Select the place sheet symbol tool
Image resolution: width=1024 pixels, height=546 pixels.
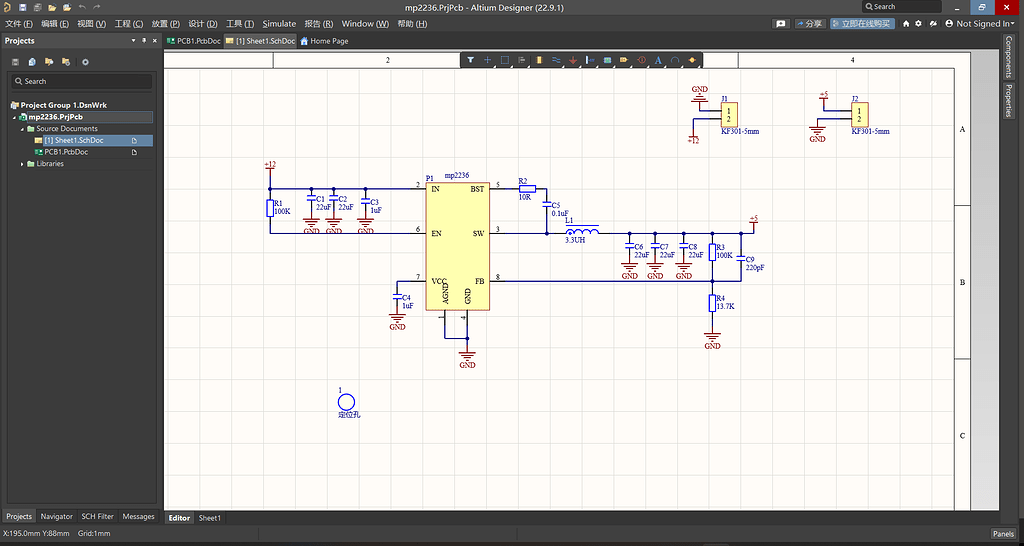[x=607, y=60]
